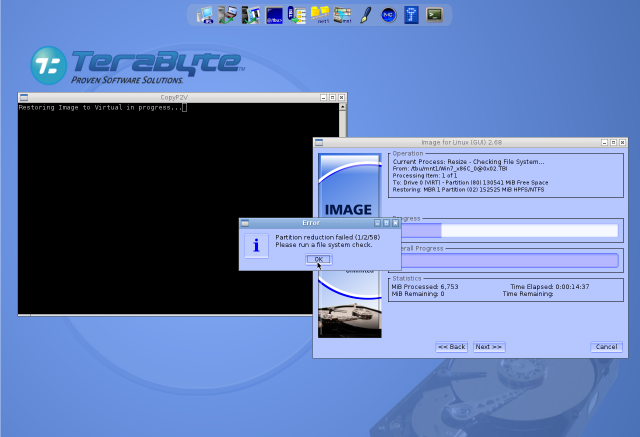Click the << Back button
The height and width of the screenshot is (437, 640).
pyautogui.click(x=451, y=347)
